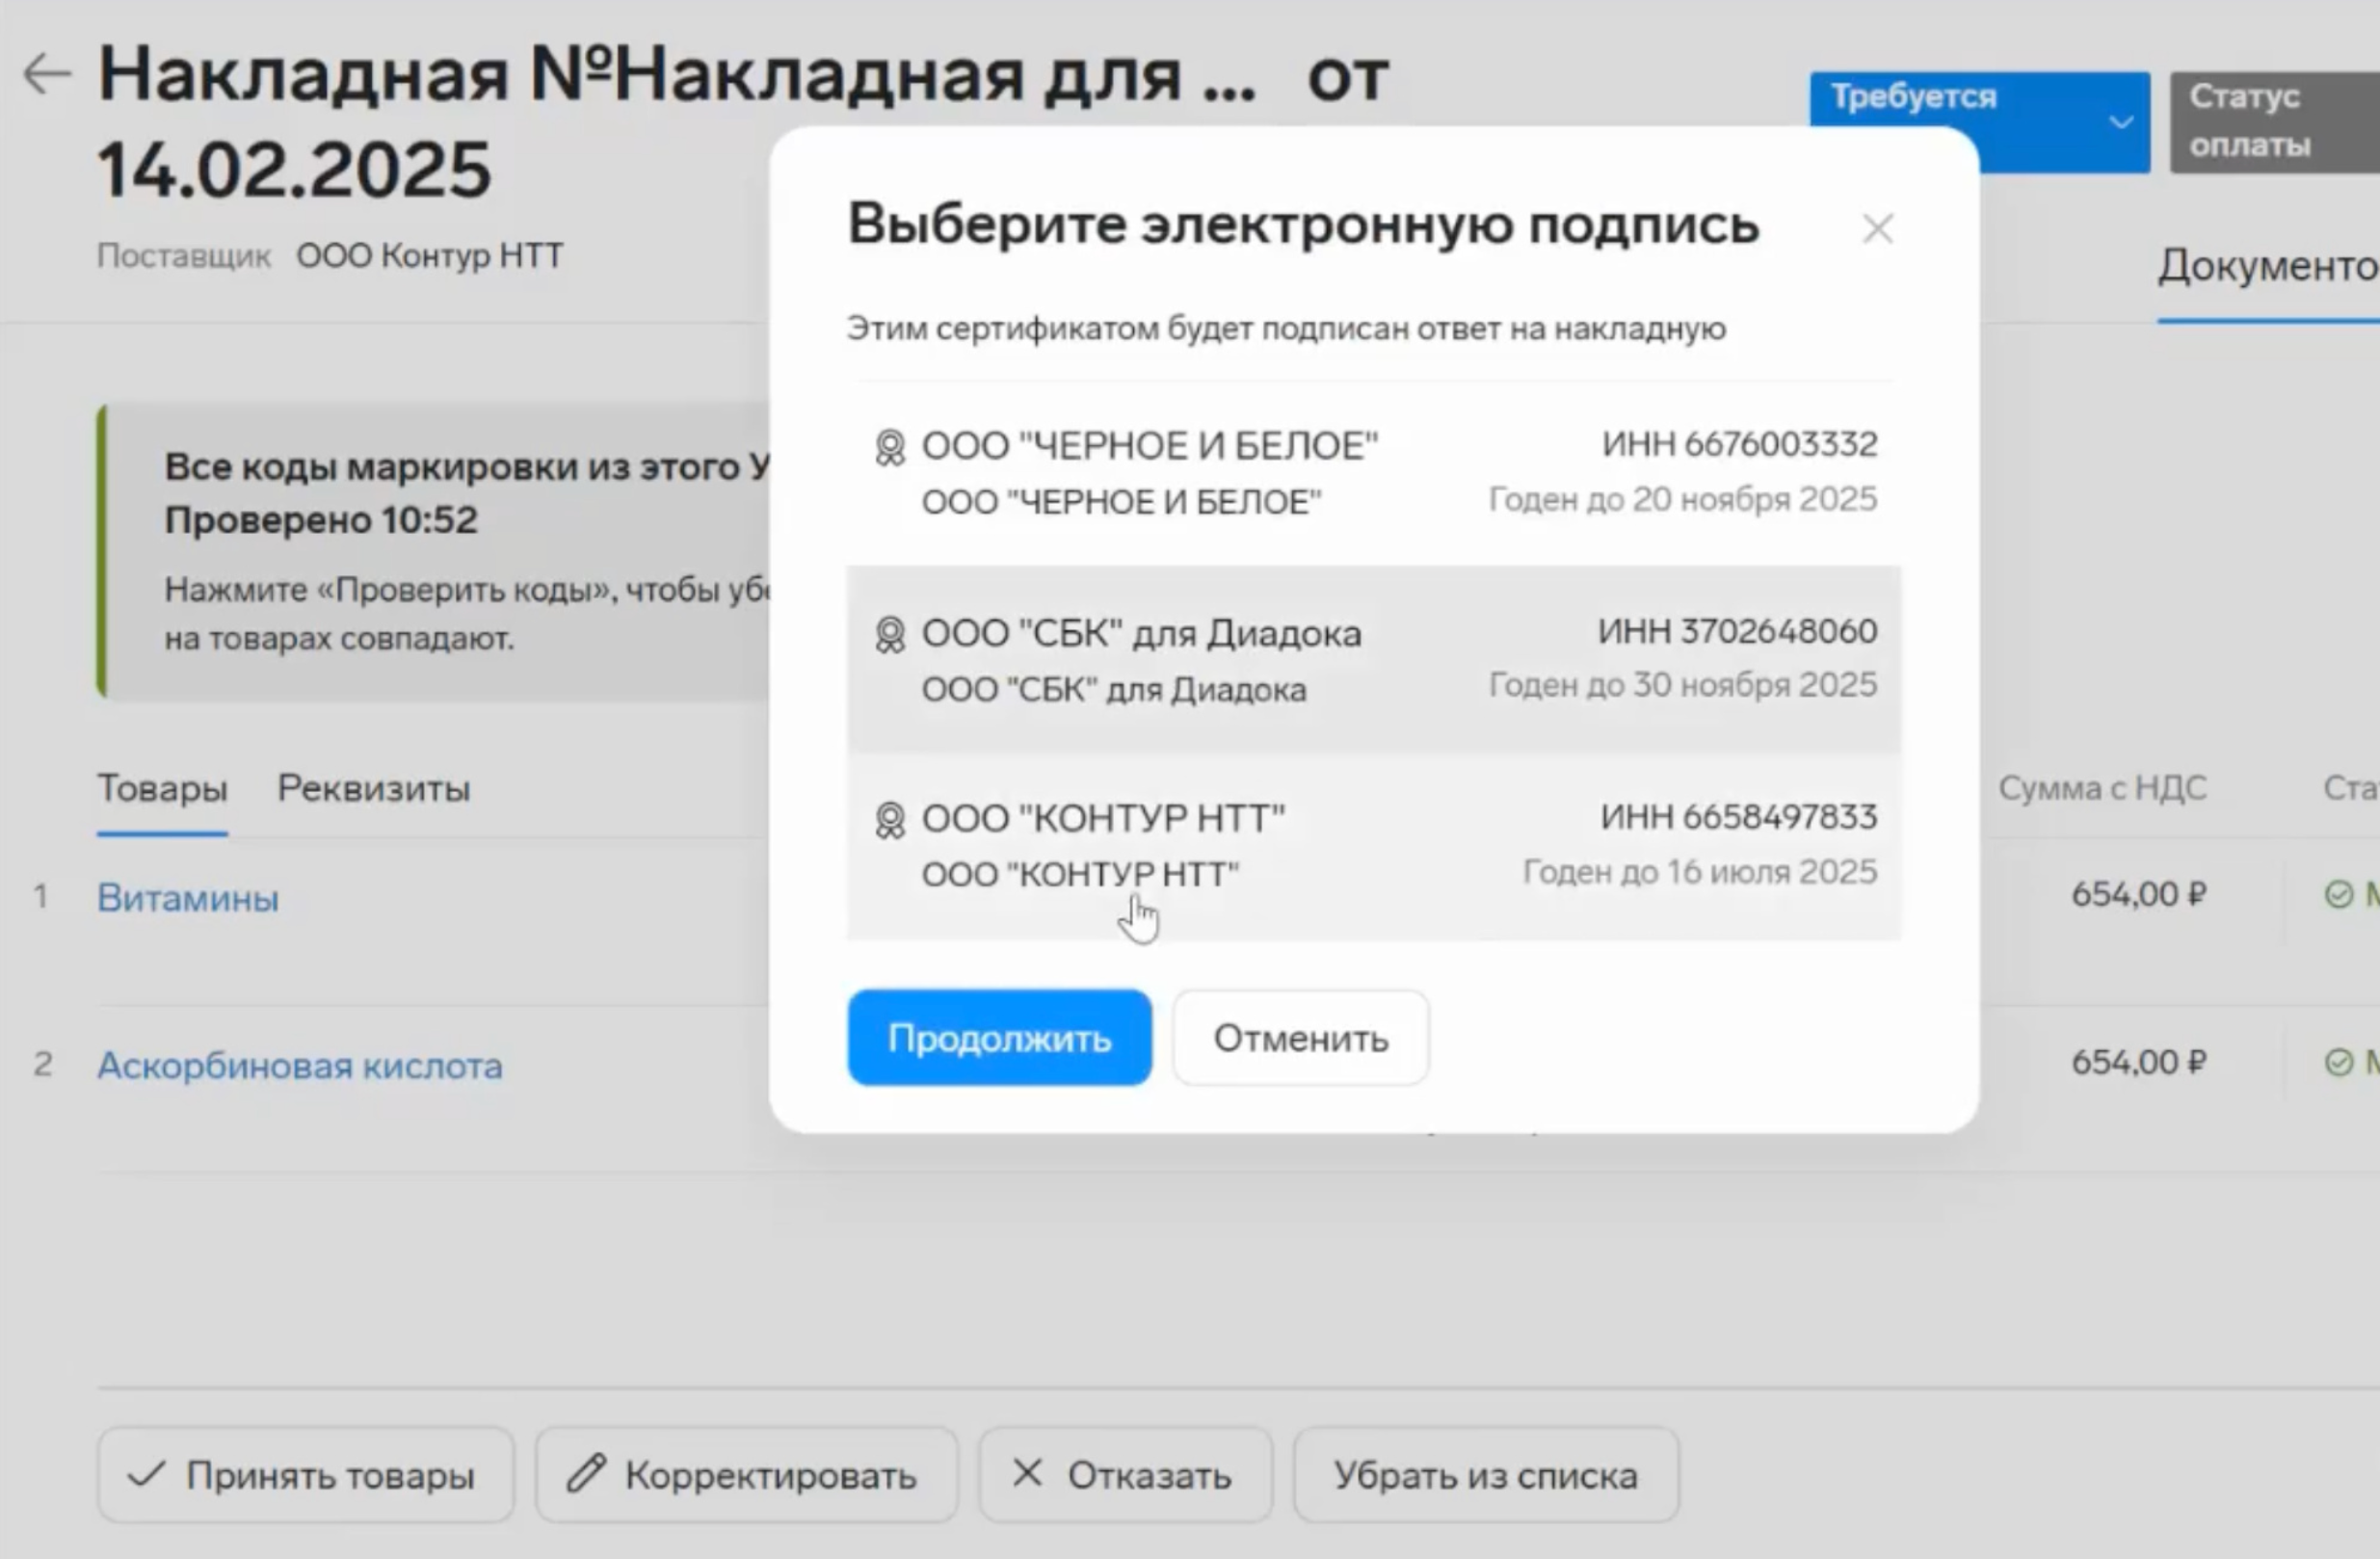Go back using the left arrow icon
The image size is (2380, 1559).
[x=47, y=74]
